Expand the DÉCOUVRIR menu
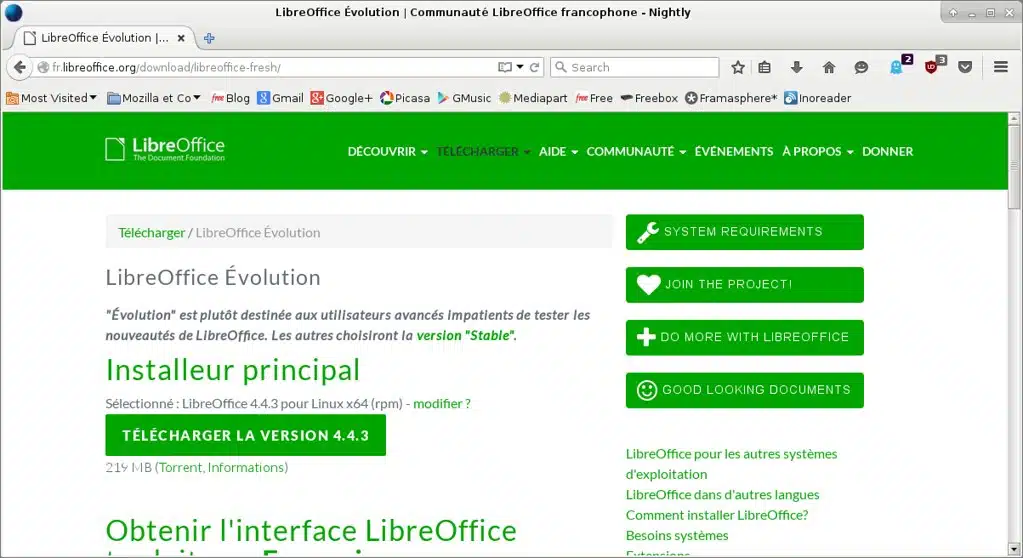 (388, 151)
